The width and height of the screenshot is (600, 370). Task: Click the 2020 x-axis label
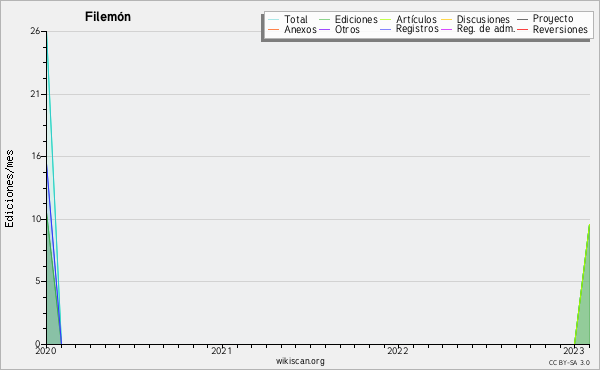[x=46, y=351]
